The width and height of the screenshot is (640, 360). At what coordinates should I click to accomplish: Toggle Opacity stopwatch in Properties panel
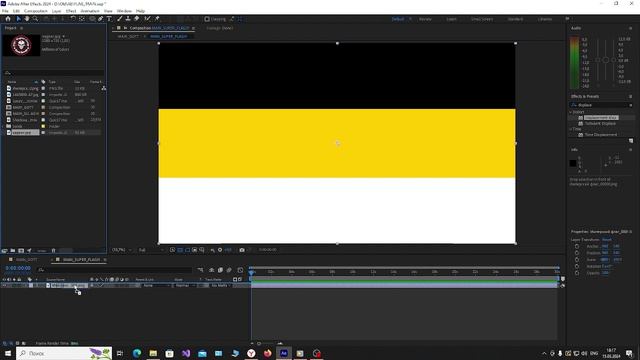pos(577,273)
